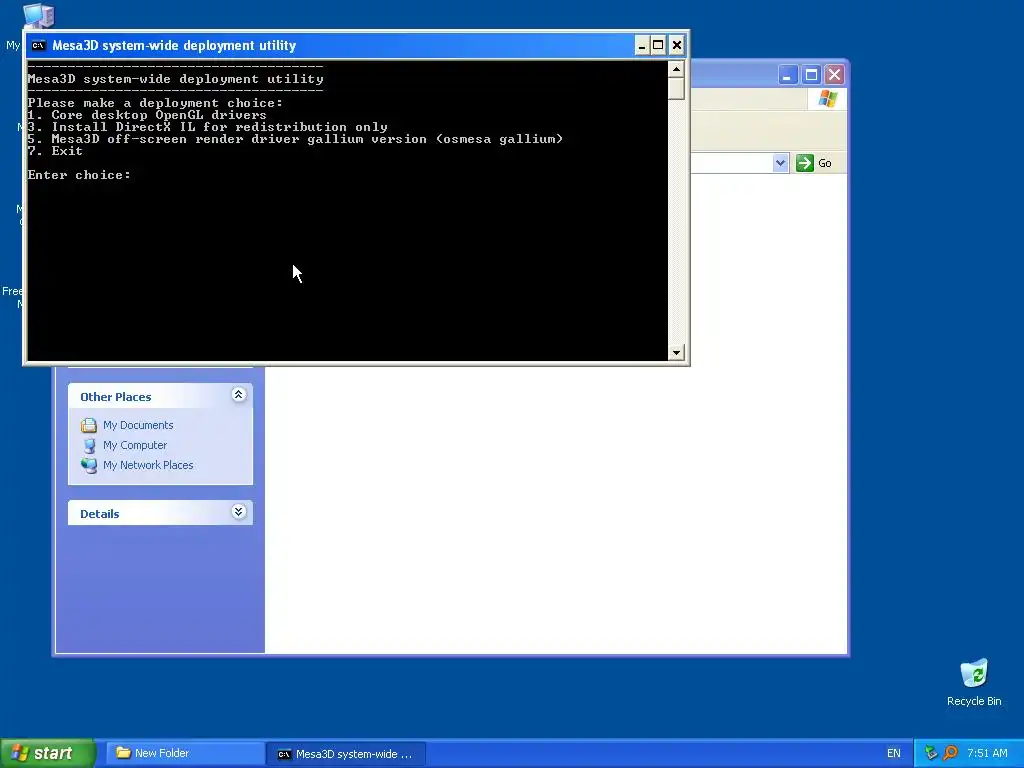Screen dimensions: 1024x768
Task: Click the '7. Exit' line in console
Action: 55,151
